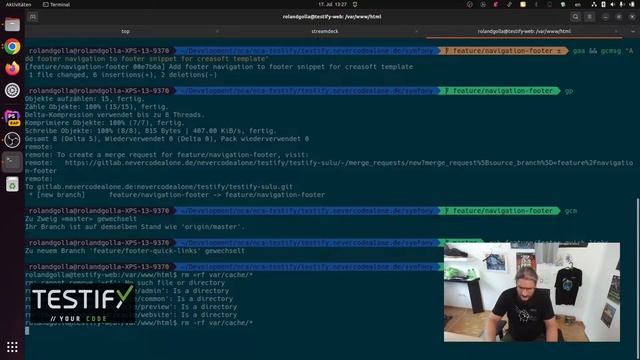
Task: Open the terminal search button
Action: pyautogui.click(x=576, y=17)
